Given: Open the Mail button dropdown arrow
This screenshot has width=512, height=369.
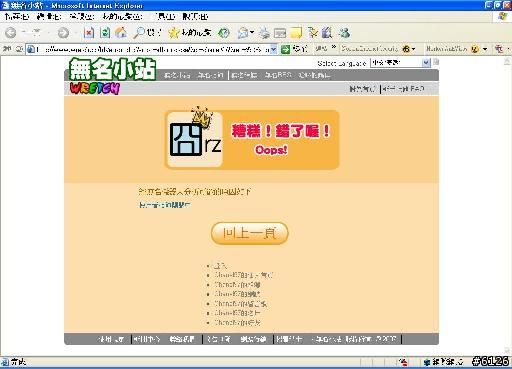Looking at the screenshot, I should [252, 33].
